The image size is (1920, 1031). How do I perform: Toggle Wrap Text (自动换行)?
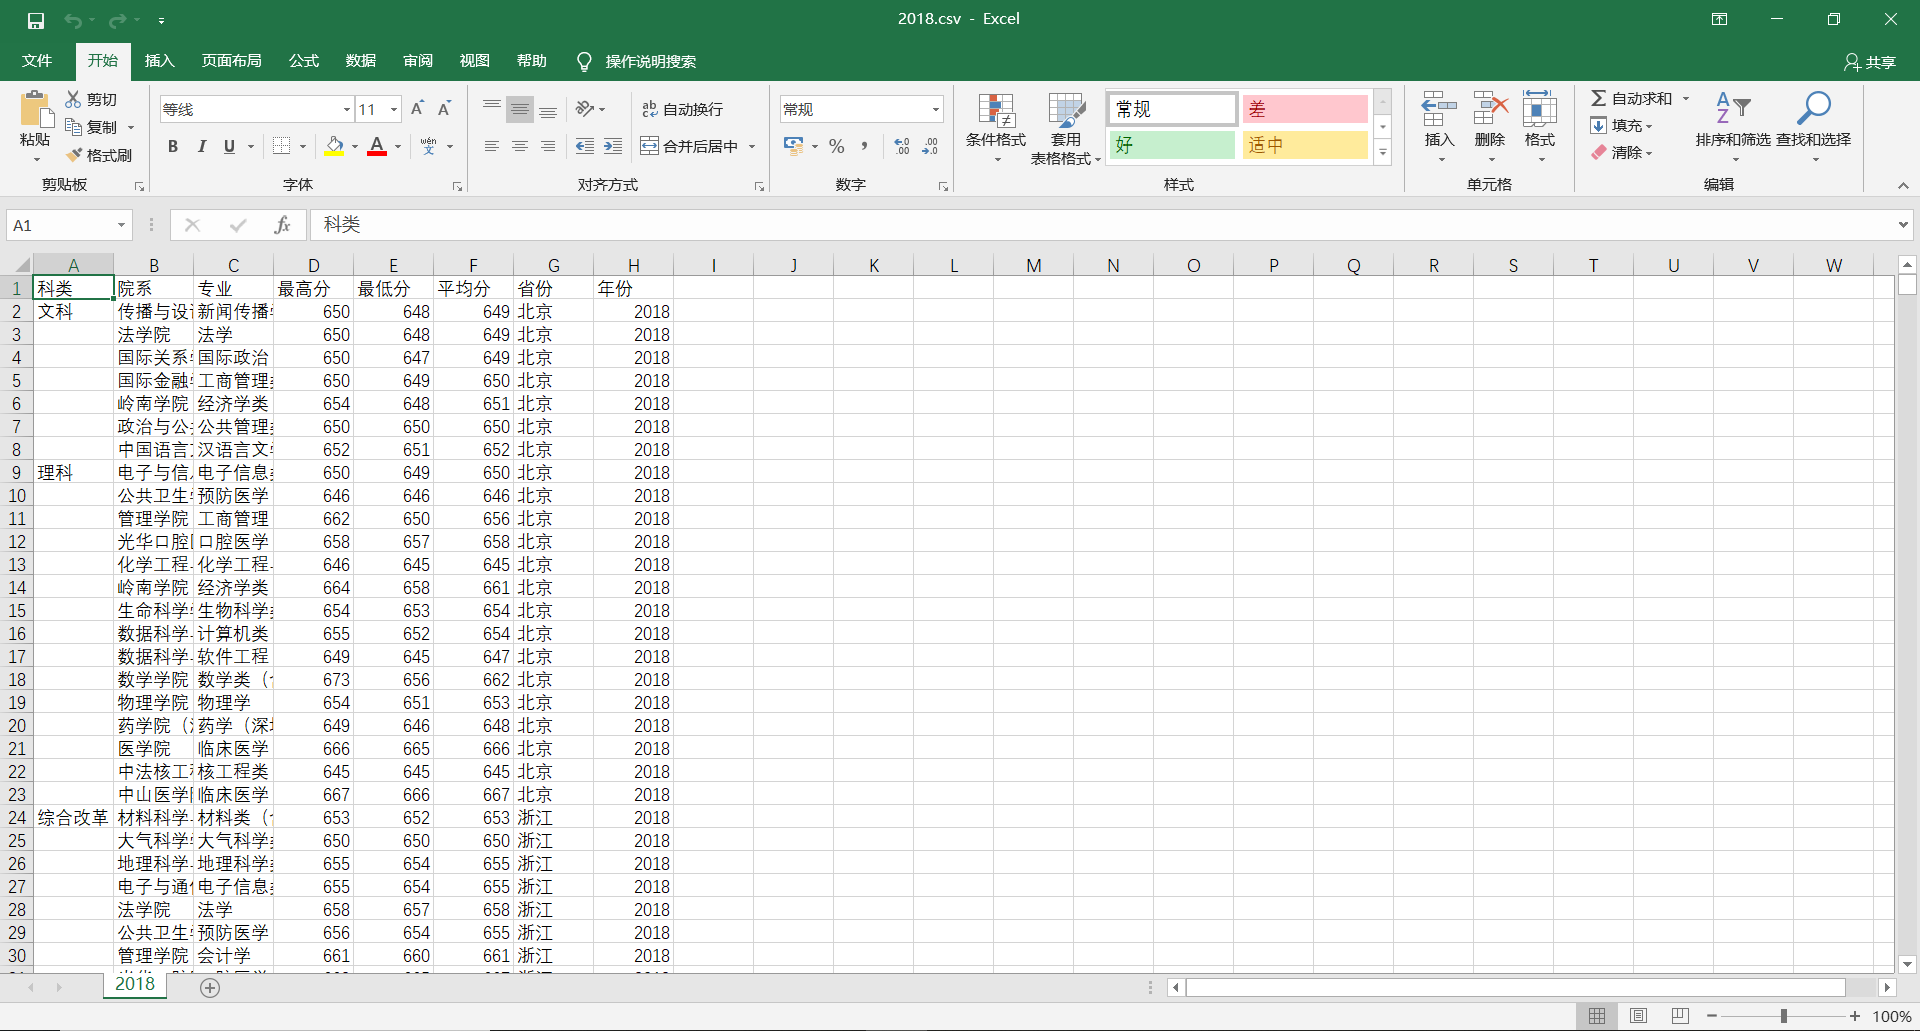click(x=682, y=109)
